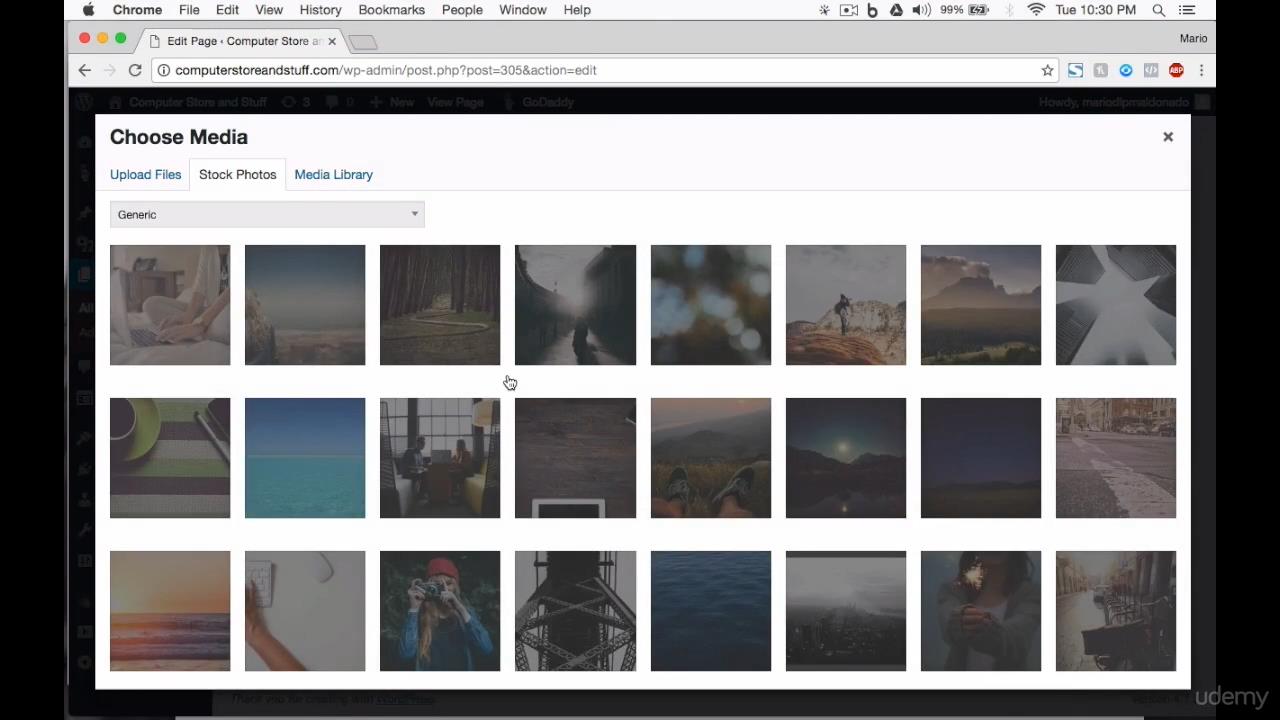Click the Mario profile button
The width and height of the screenshot is (1280, 720).
(1193, 38)
